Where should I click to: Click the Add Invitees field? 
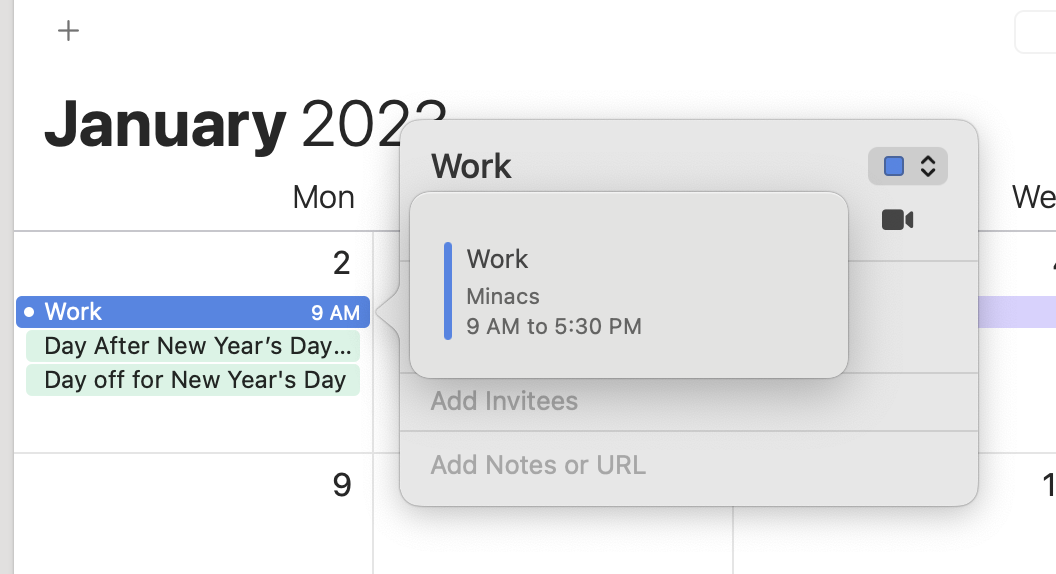tap(504, 401)
